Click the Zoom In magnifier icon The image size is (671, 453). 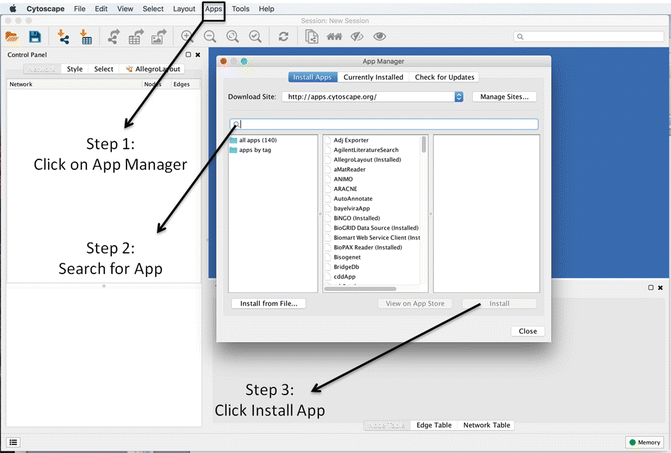click(x=187, y=36)
